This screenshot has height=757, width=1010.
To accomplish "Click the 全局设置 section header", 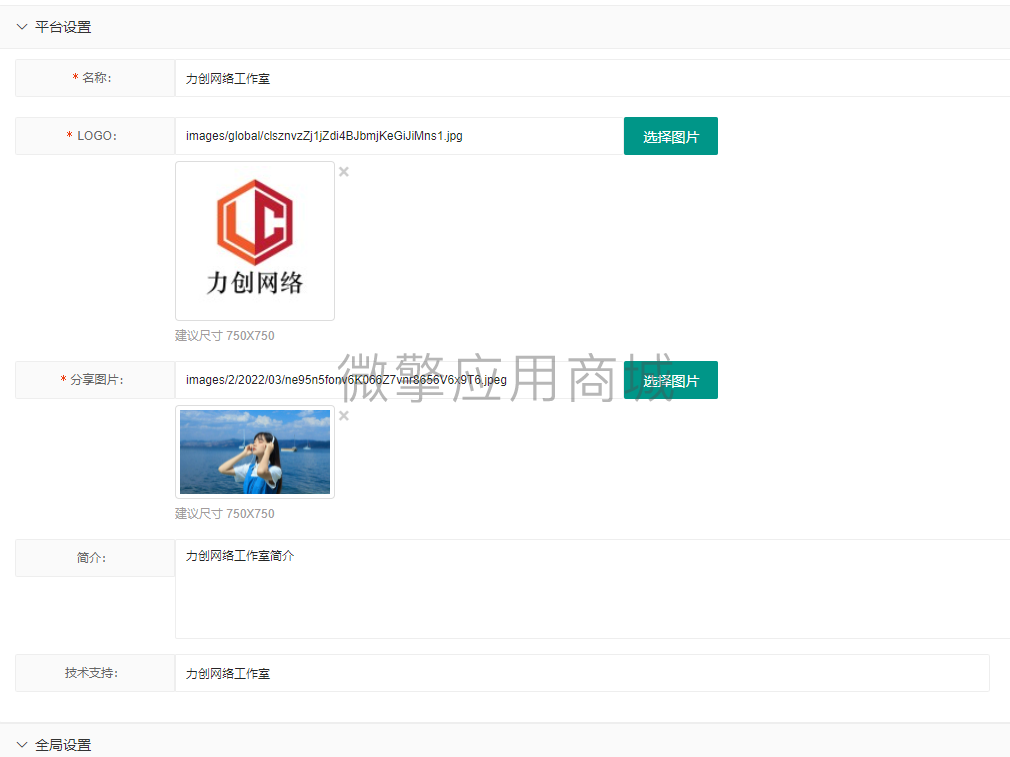I will pyautogui.click(x=62, y=745).
